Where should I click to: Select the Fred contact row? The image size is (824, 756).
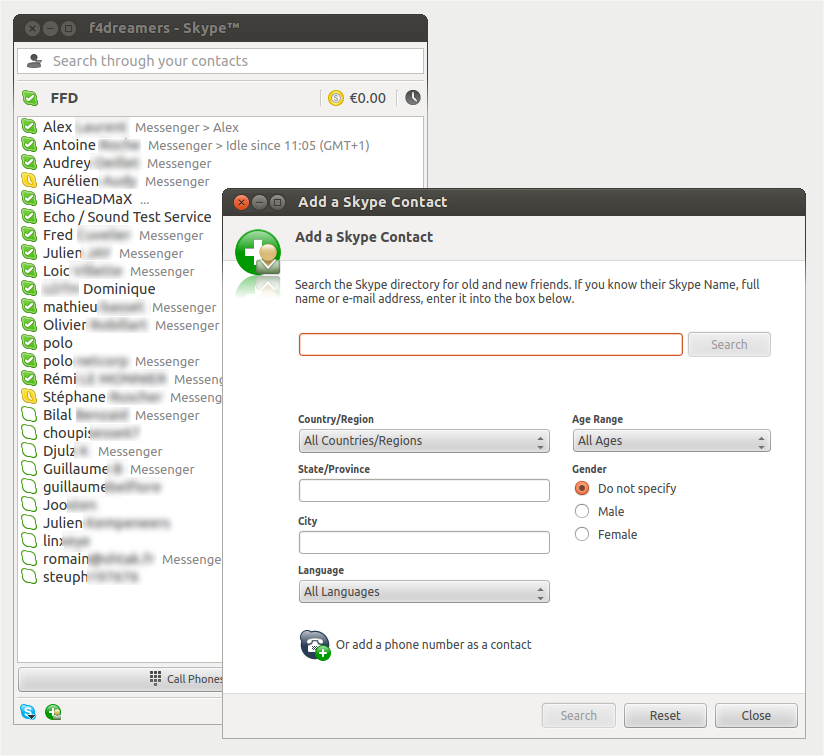click(x=121, y=235)
